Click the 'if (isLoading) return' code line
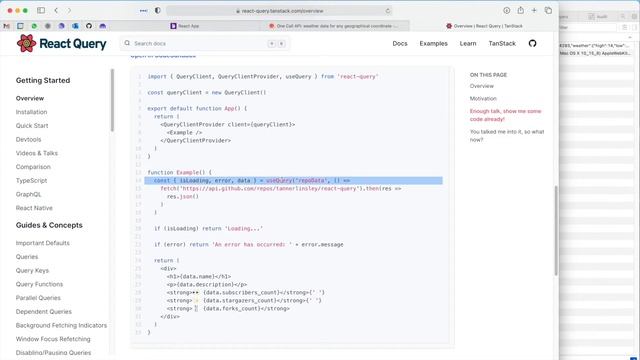 click(x=208, y=229)
